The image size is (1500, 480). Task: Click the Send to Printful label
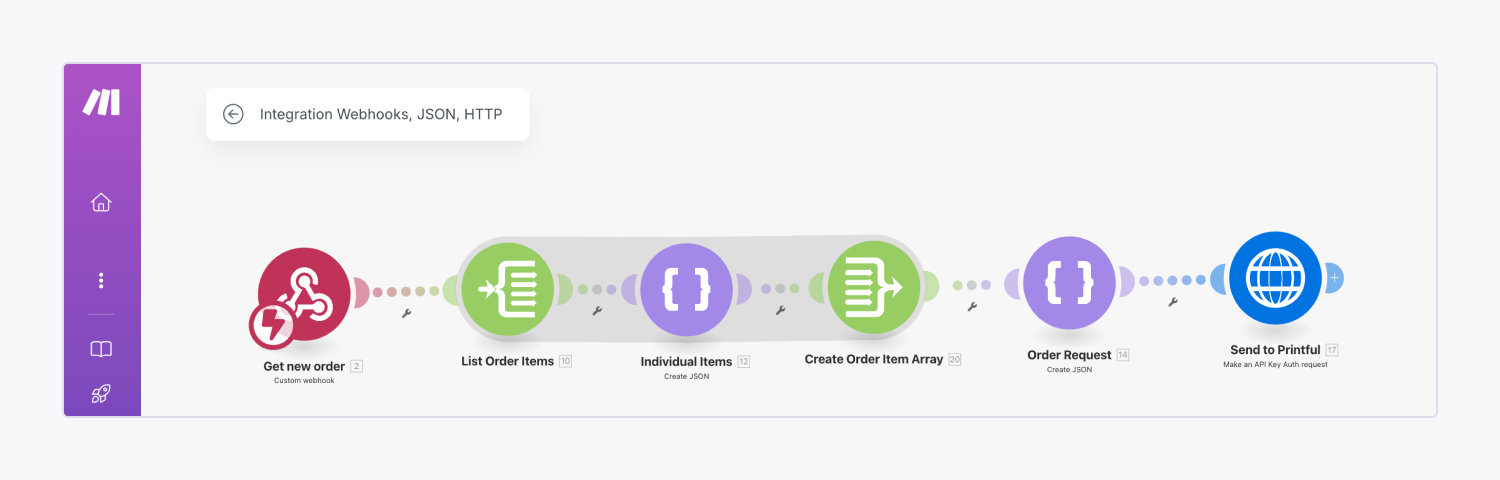(1275, 350)
